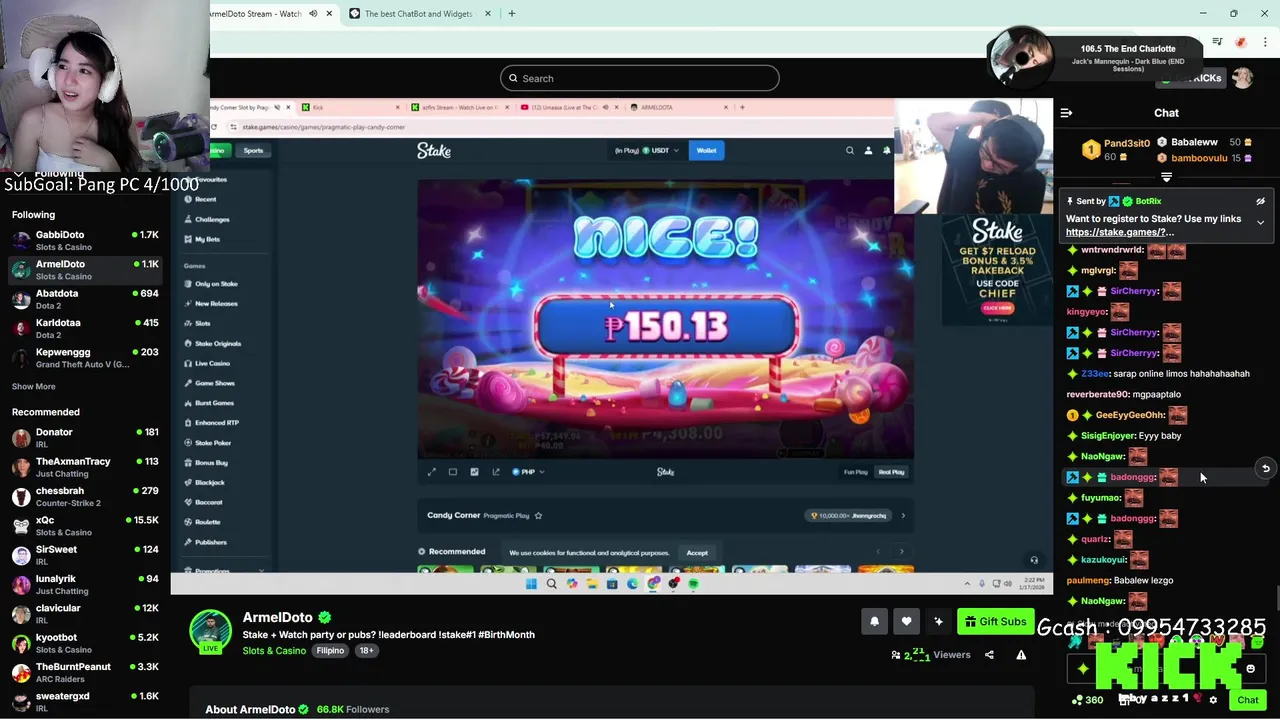Viewport: 1280px width, 720px height.
Task: Click the Filipino language tag
Action: click(330, 650)
